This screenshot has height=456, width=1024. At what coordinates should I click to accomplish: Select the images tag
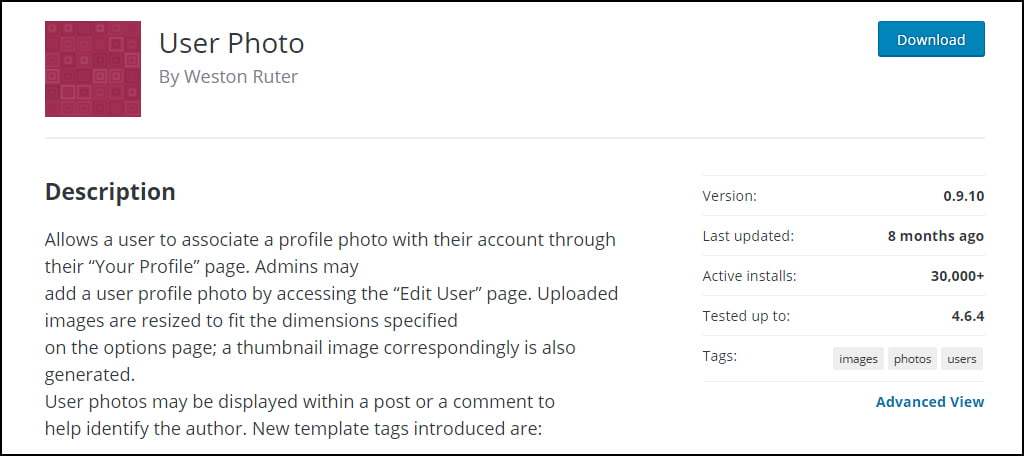858,359
